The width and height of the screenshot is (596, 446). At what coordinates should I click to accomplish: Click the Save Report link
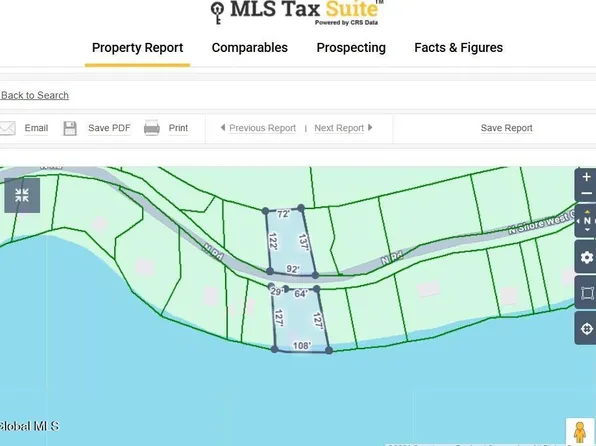506,128
